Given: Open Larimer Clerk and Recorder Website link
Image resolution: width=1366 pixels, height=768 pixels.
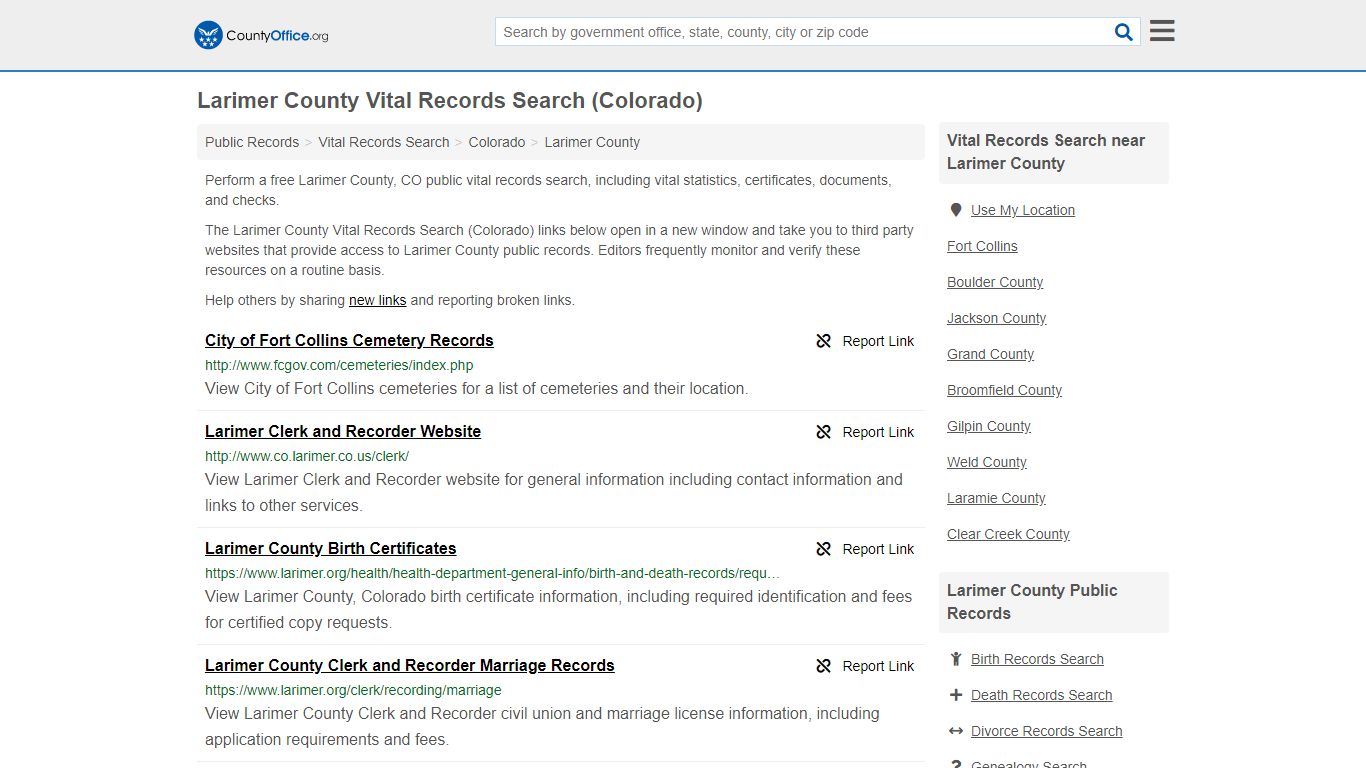Looking at the screenshot, I should coord(343,431).
